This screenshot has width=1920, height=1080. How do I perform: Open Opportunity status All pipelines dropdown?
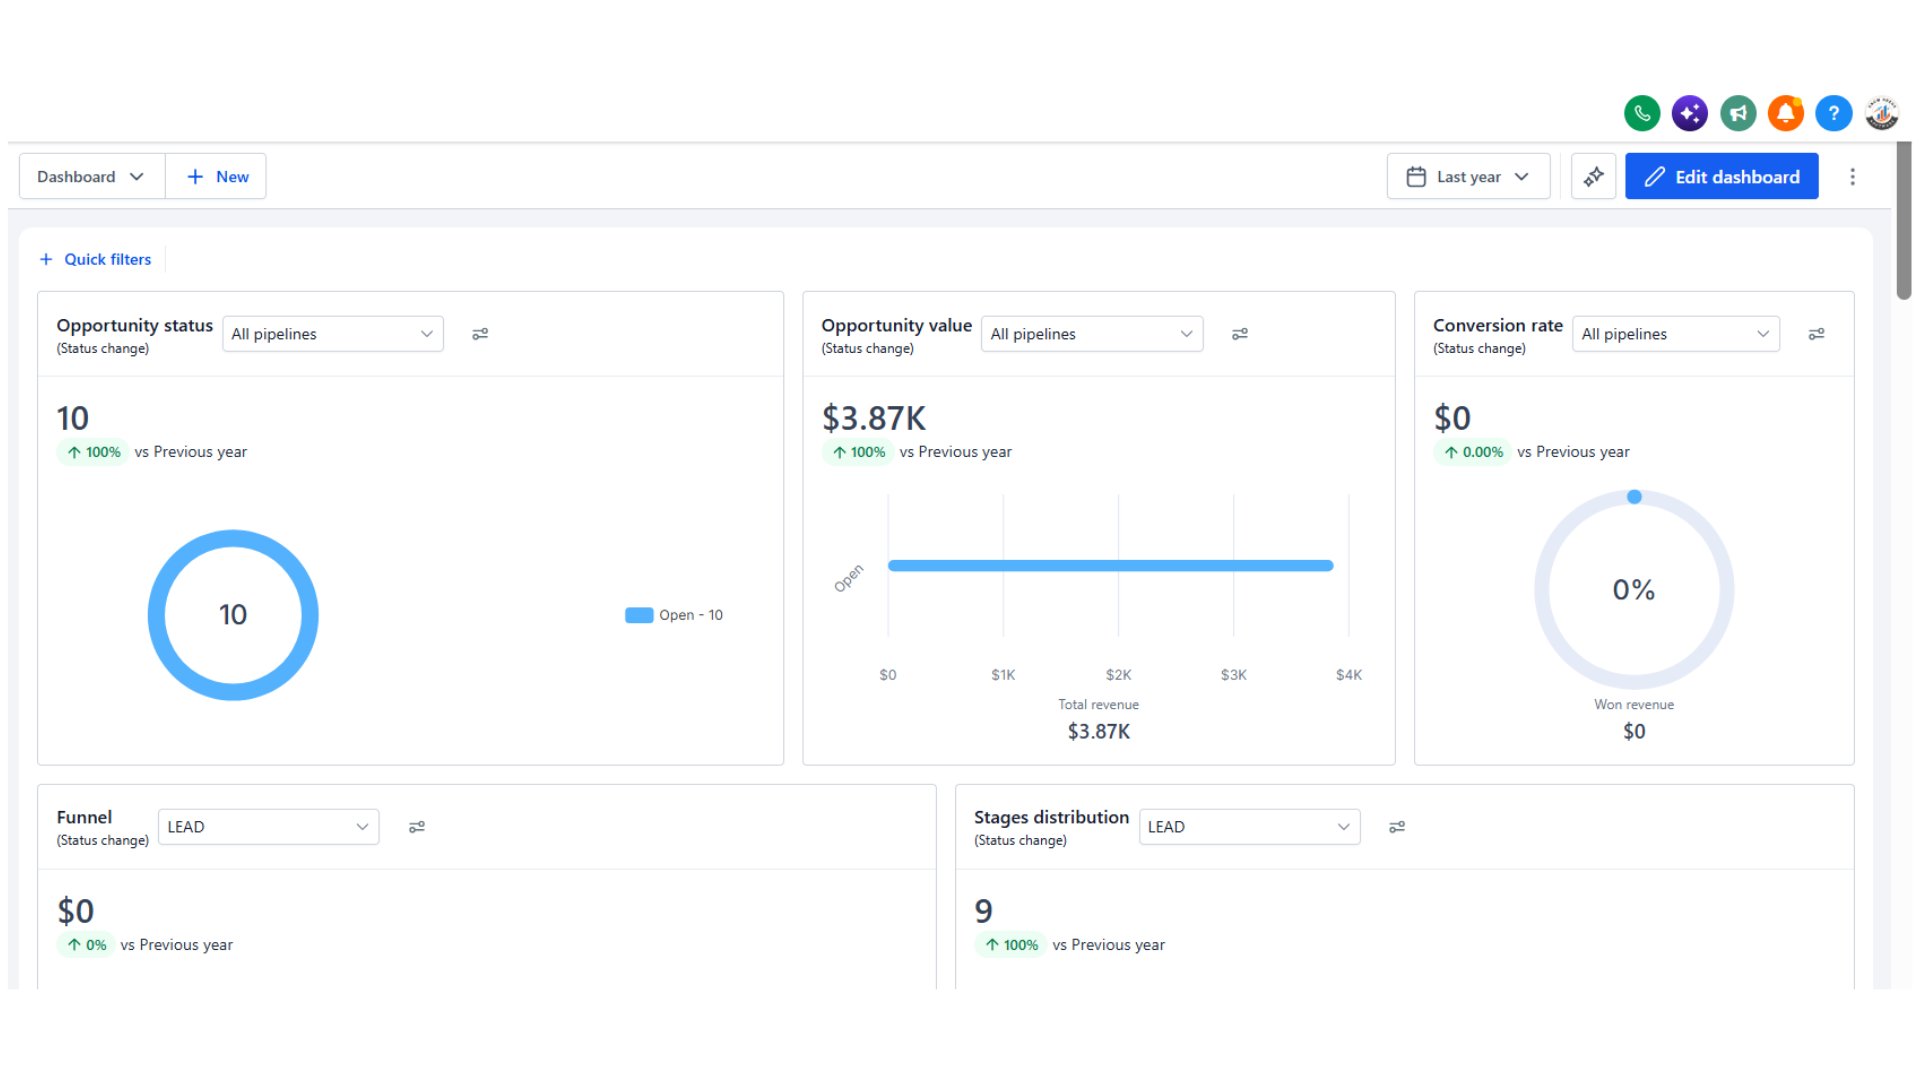[x=333, y=334]
